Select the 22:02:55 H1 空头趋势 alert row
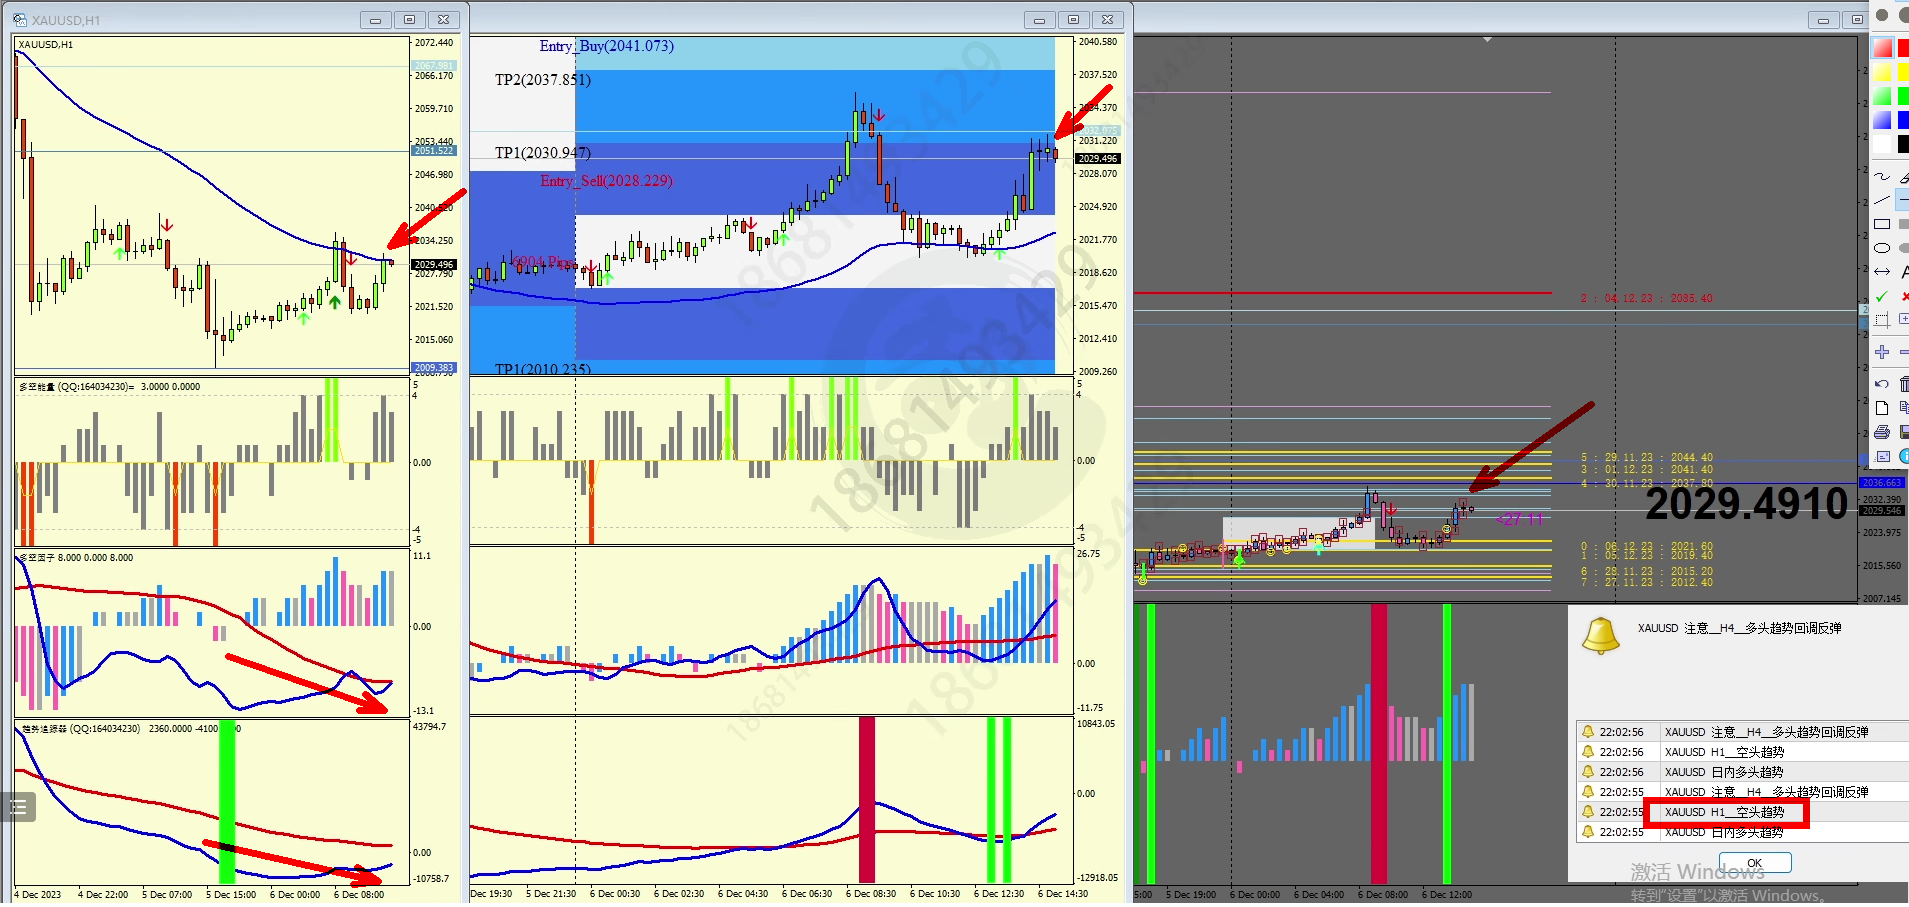 coord(1743,812)
